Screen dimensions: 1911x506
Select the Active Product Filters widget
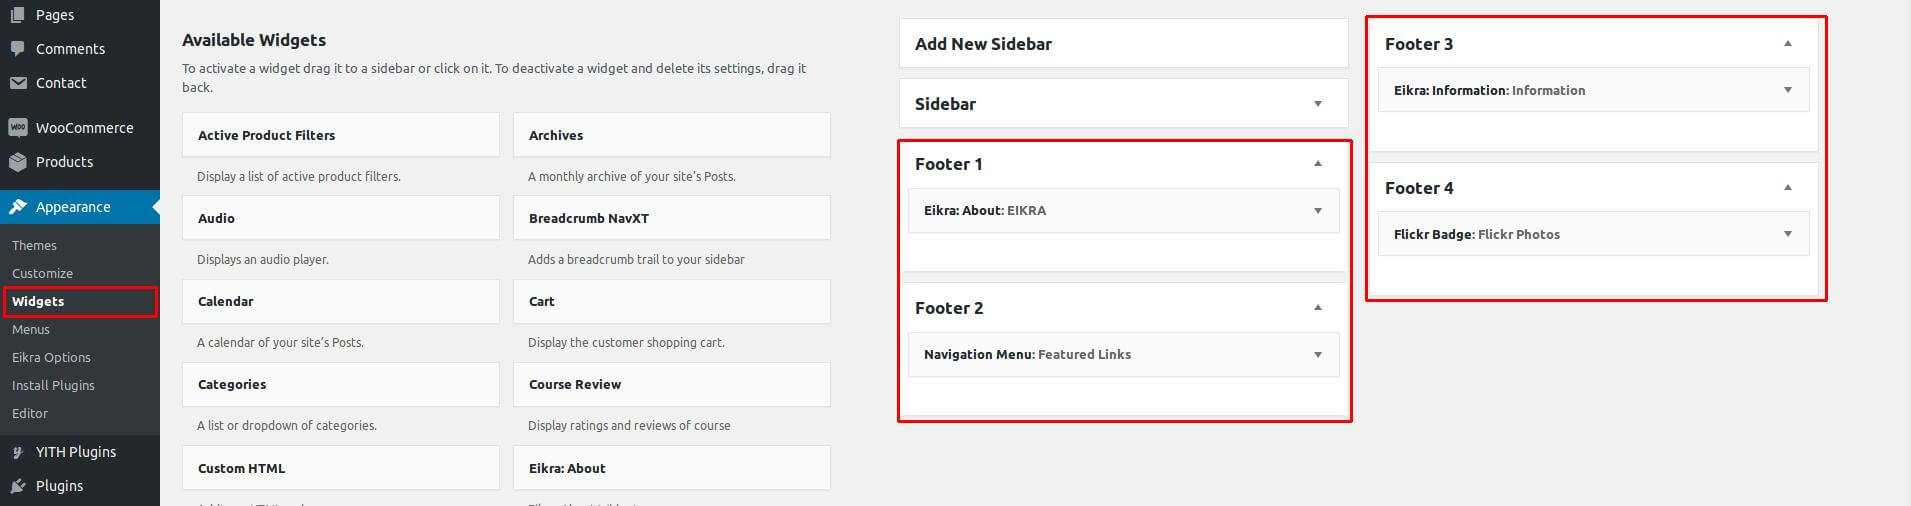340,135
